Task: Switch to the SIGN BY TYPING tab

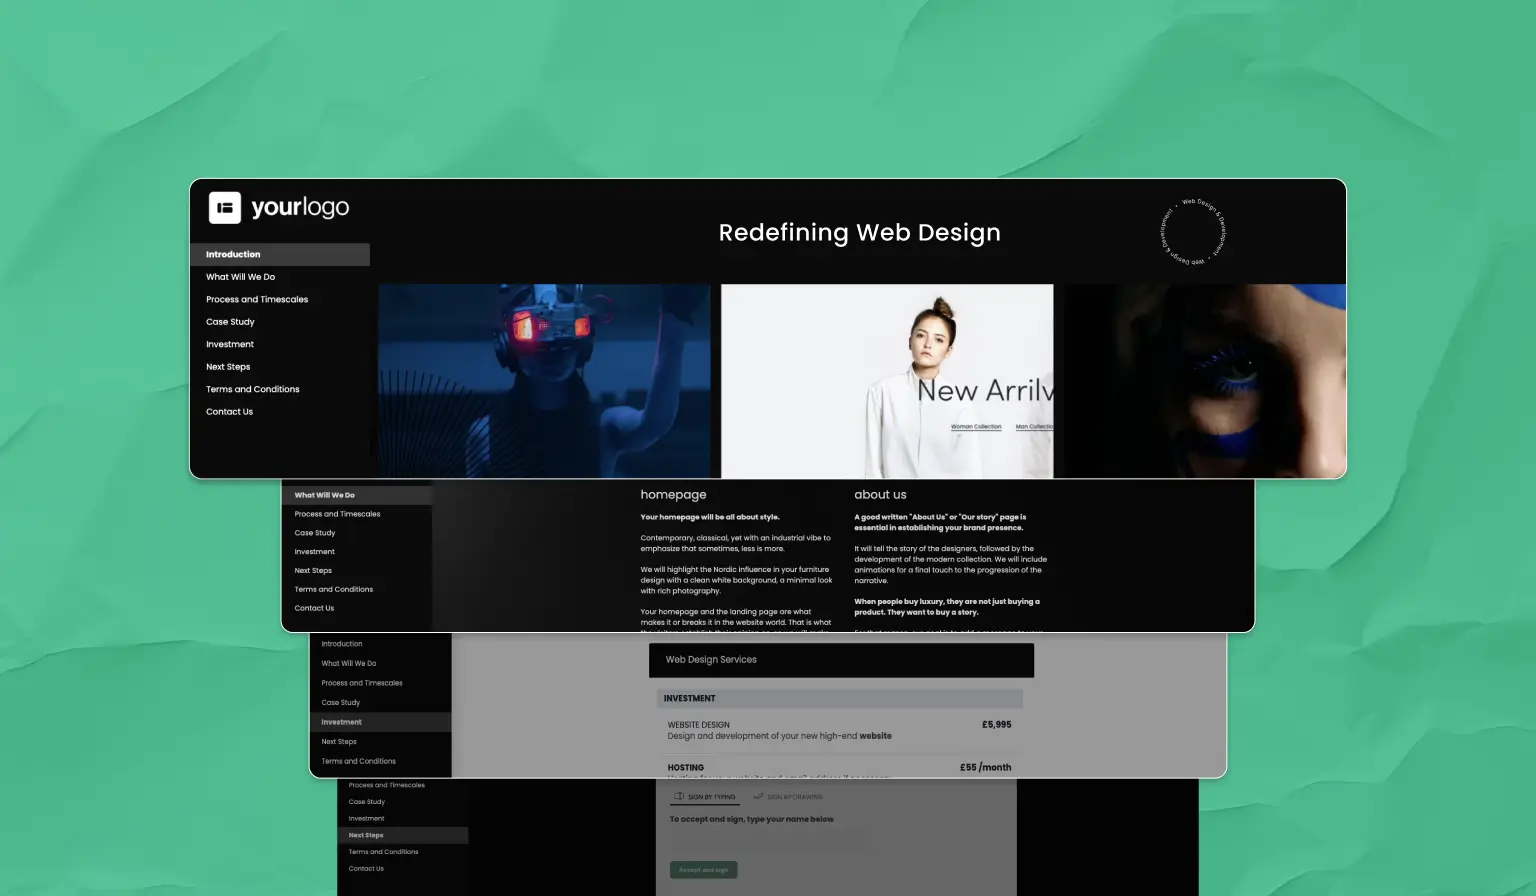Action: pos(705,797)
